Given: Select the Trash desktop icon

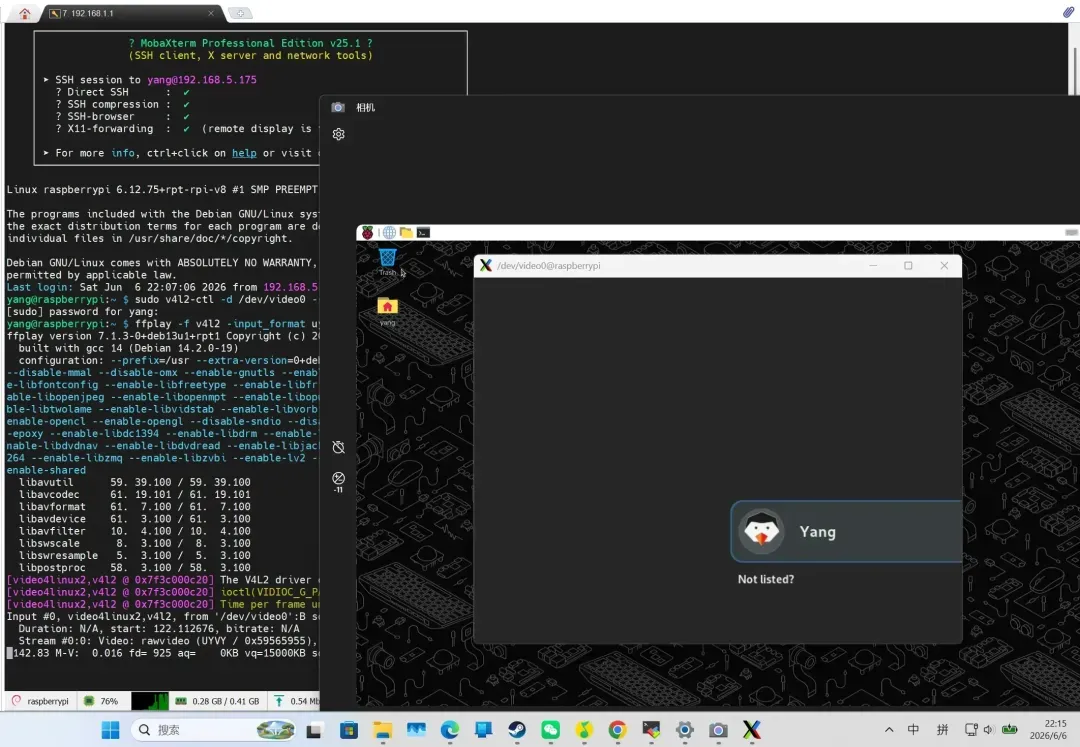Looking at the screenshot, I should 388,262.
